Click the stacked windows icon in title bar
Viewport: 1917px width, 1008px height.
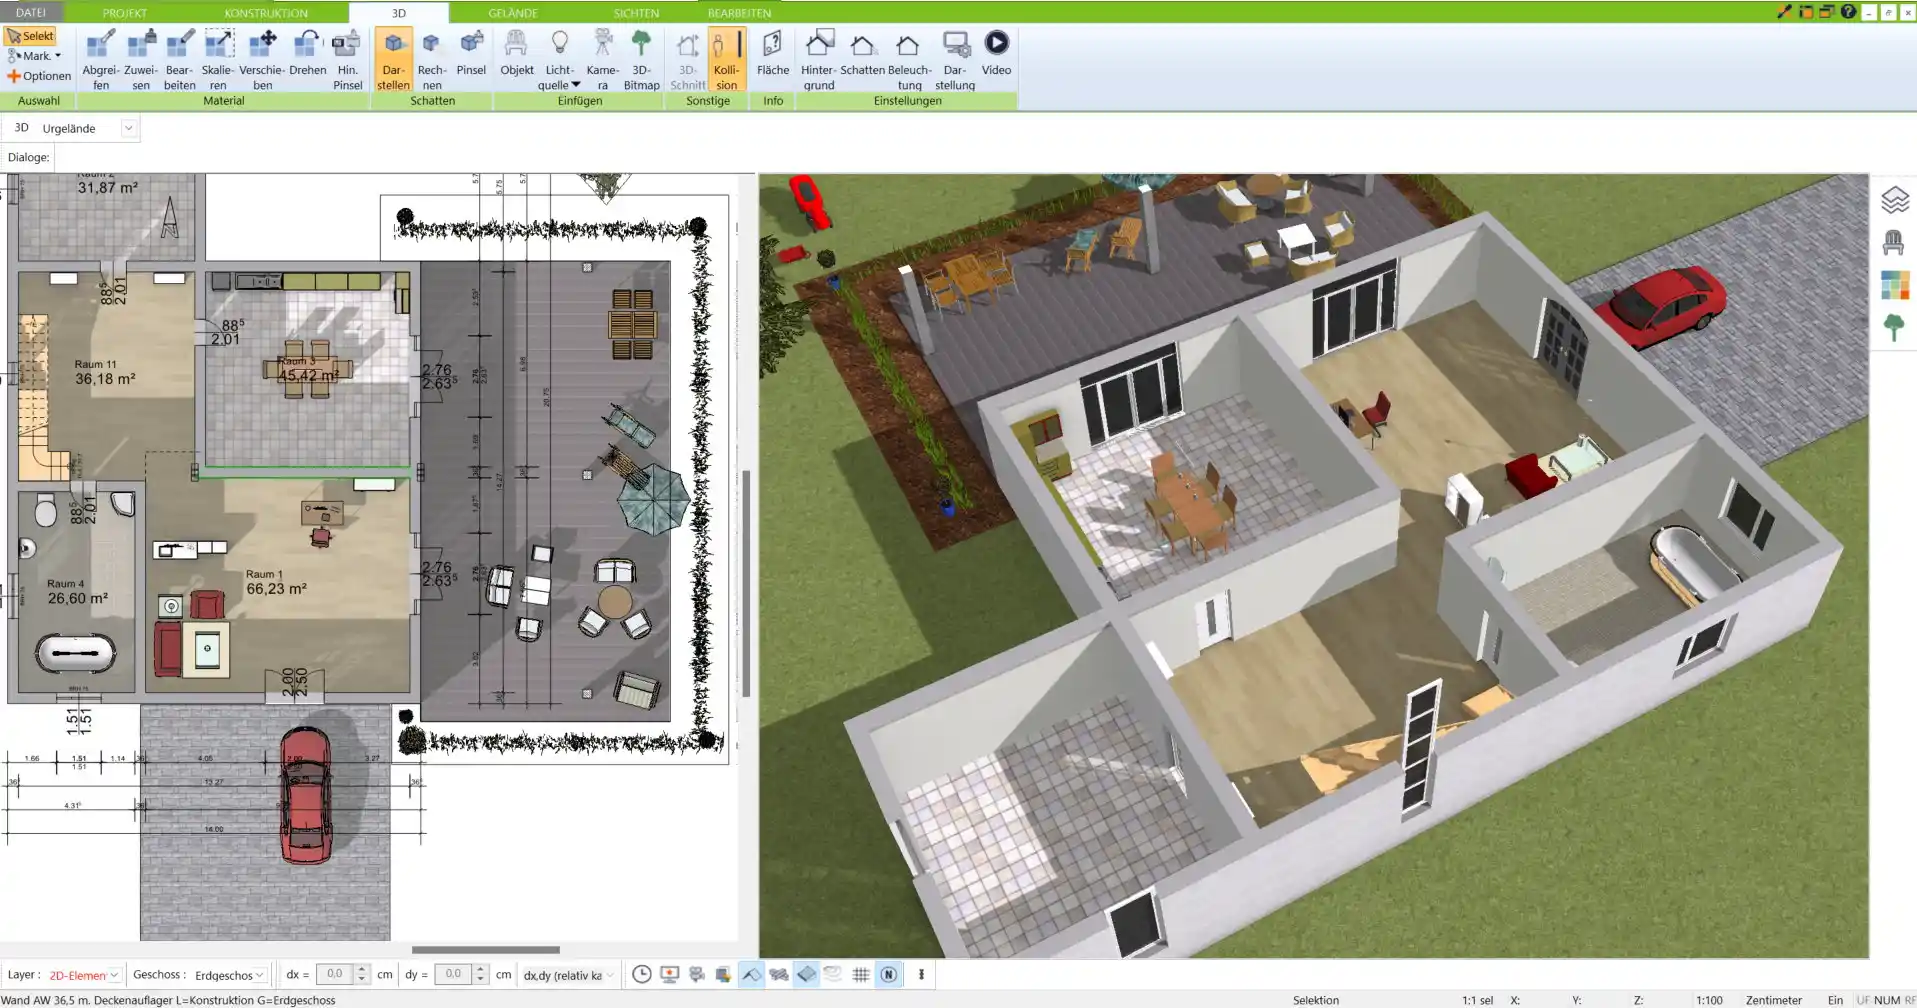tap(1827, 12)
